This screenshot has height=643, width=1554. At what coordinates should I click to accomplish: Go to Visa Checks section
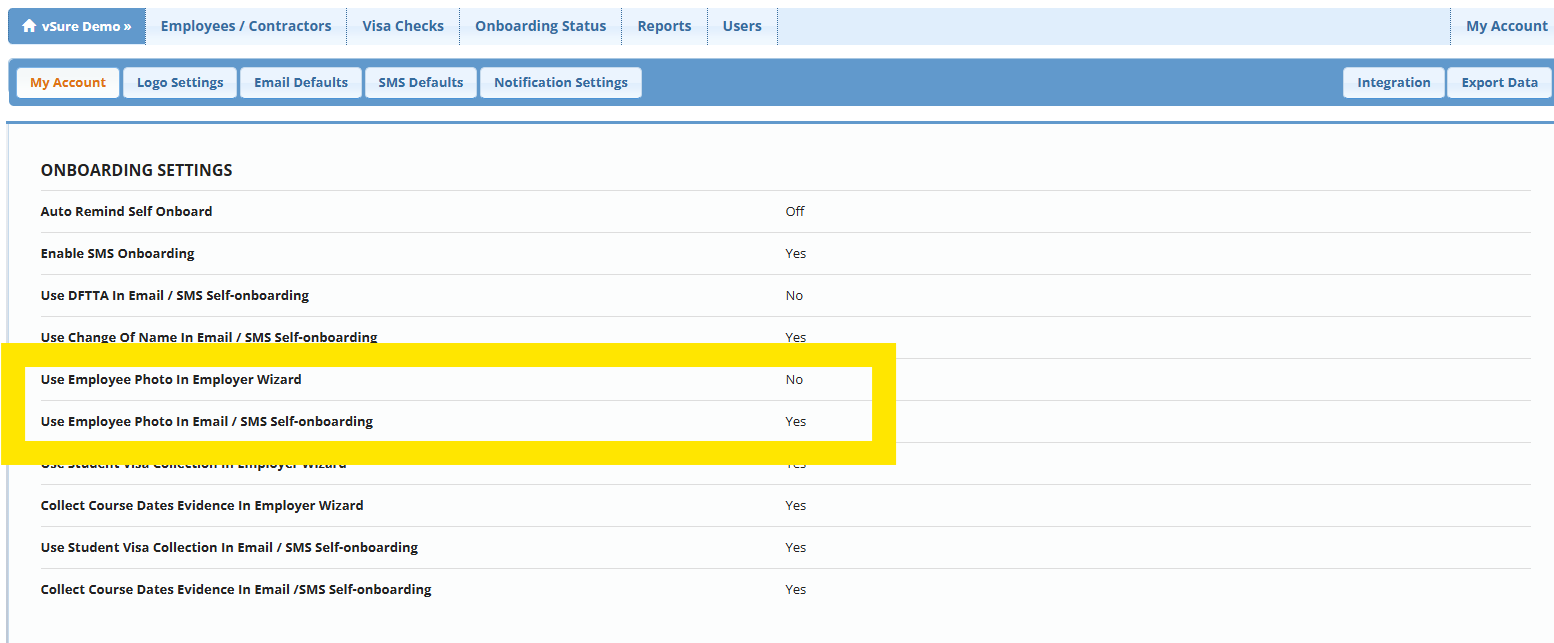[403, 26]
